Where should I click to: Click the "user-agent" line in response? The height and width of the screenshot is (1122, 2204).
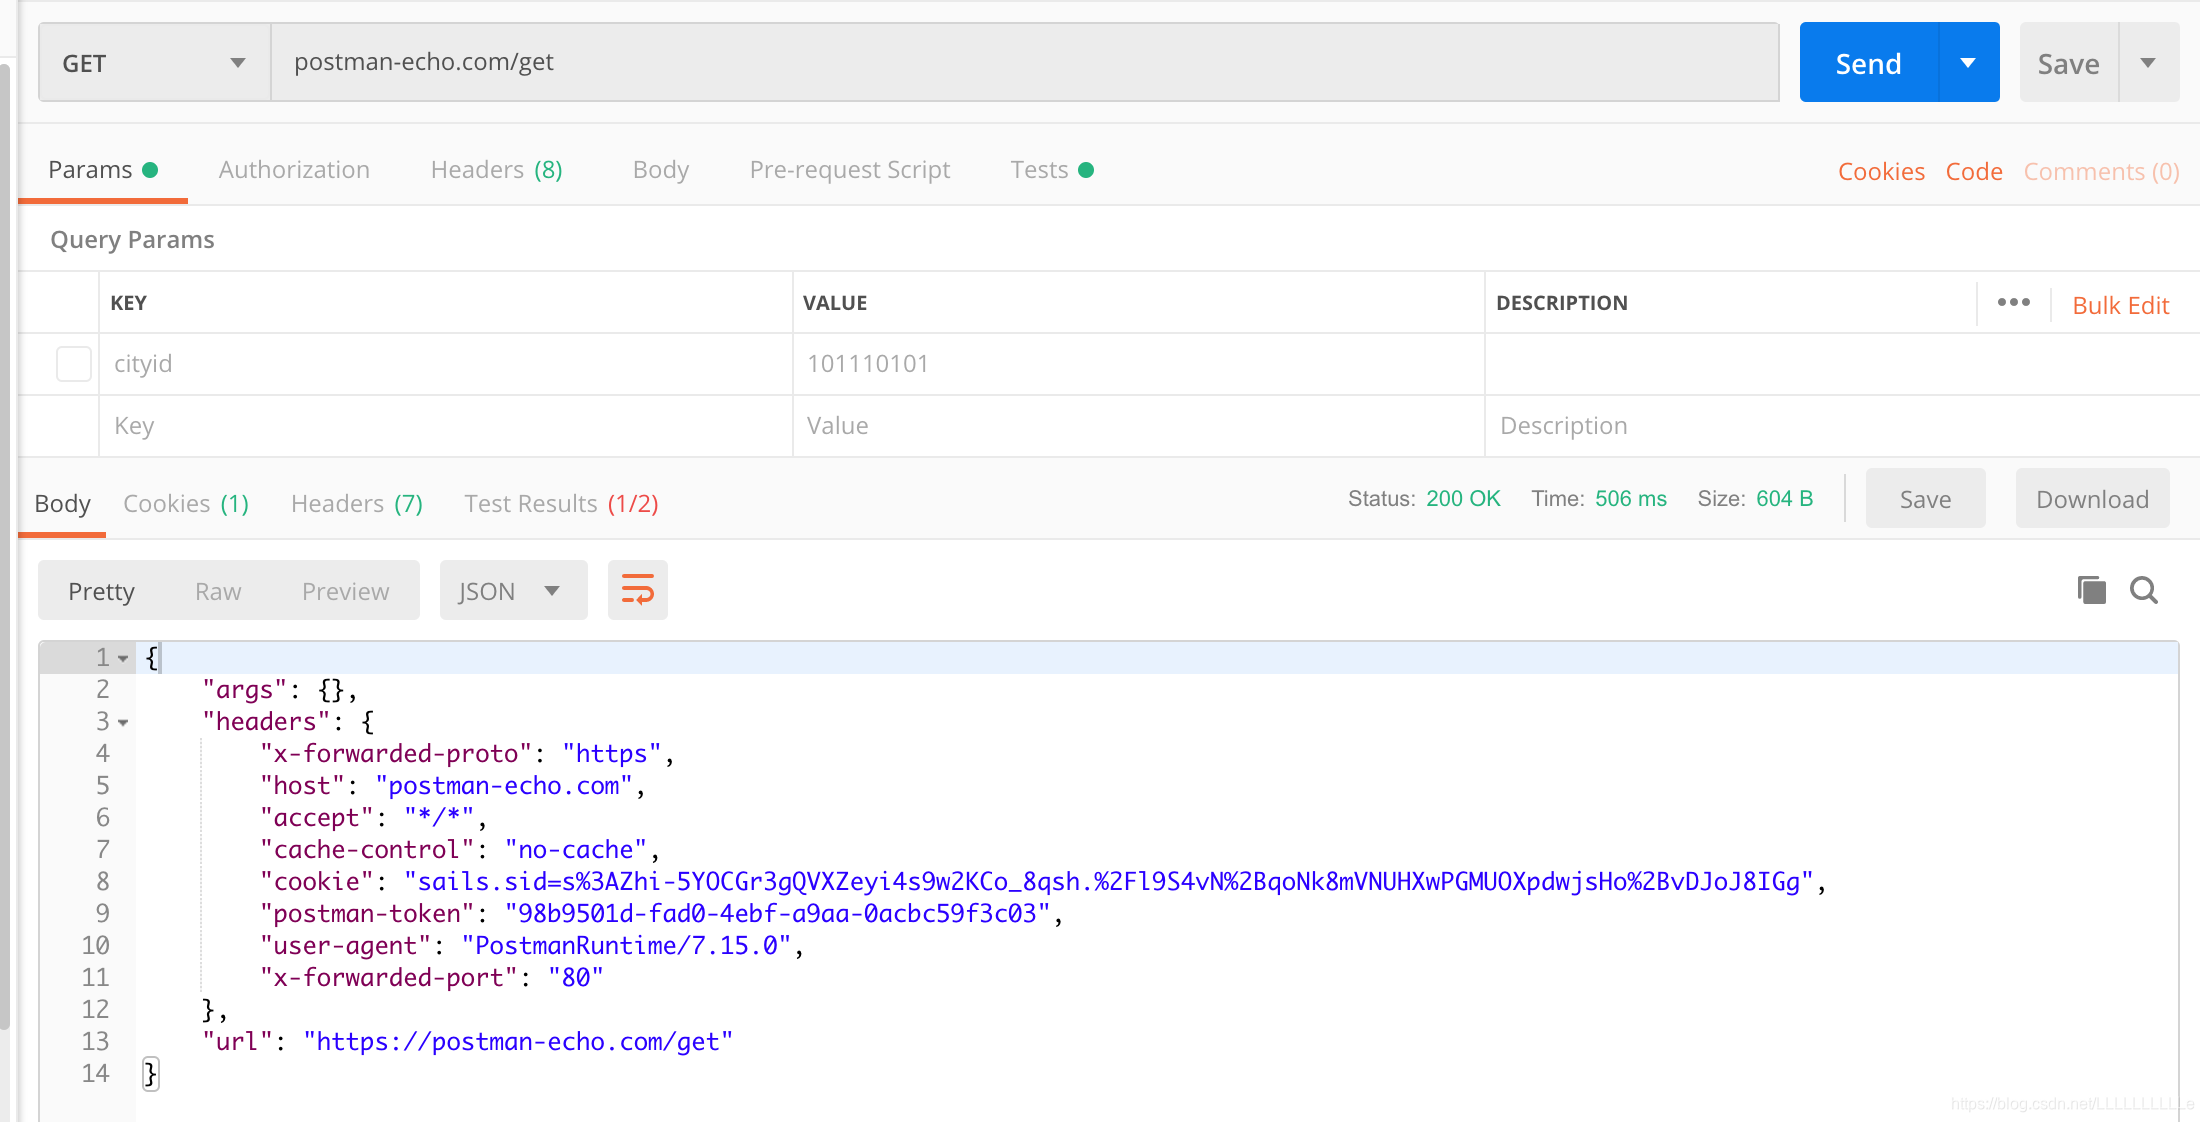point(532,945)
